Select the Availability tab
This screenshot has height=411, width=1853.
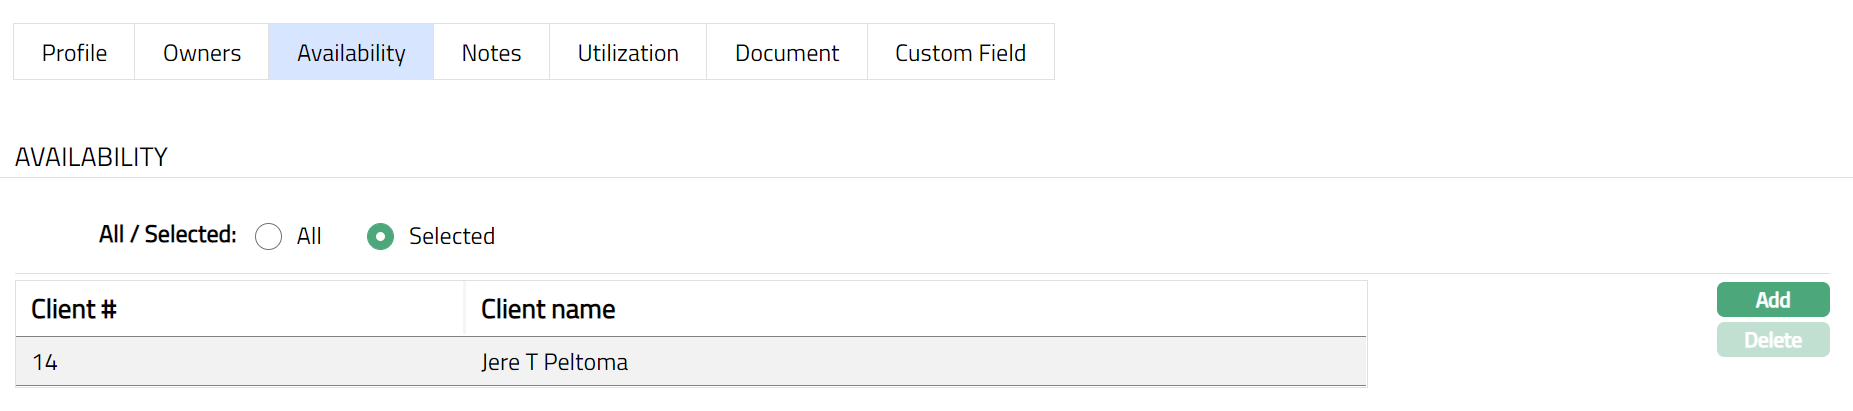click(351, 53)
